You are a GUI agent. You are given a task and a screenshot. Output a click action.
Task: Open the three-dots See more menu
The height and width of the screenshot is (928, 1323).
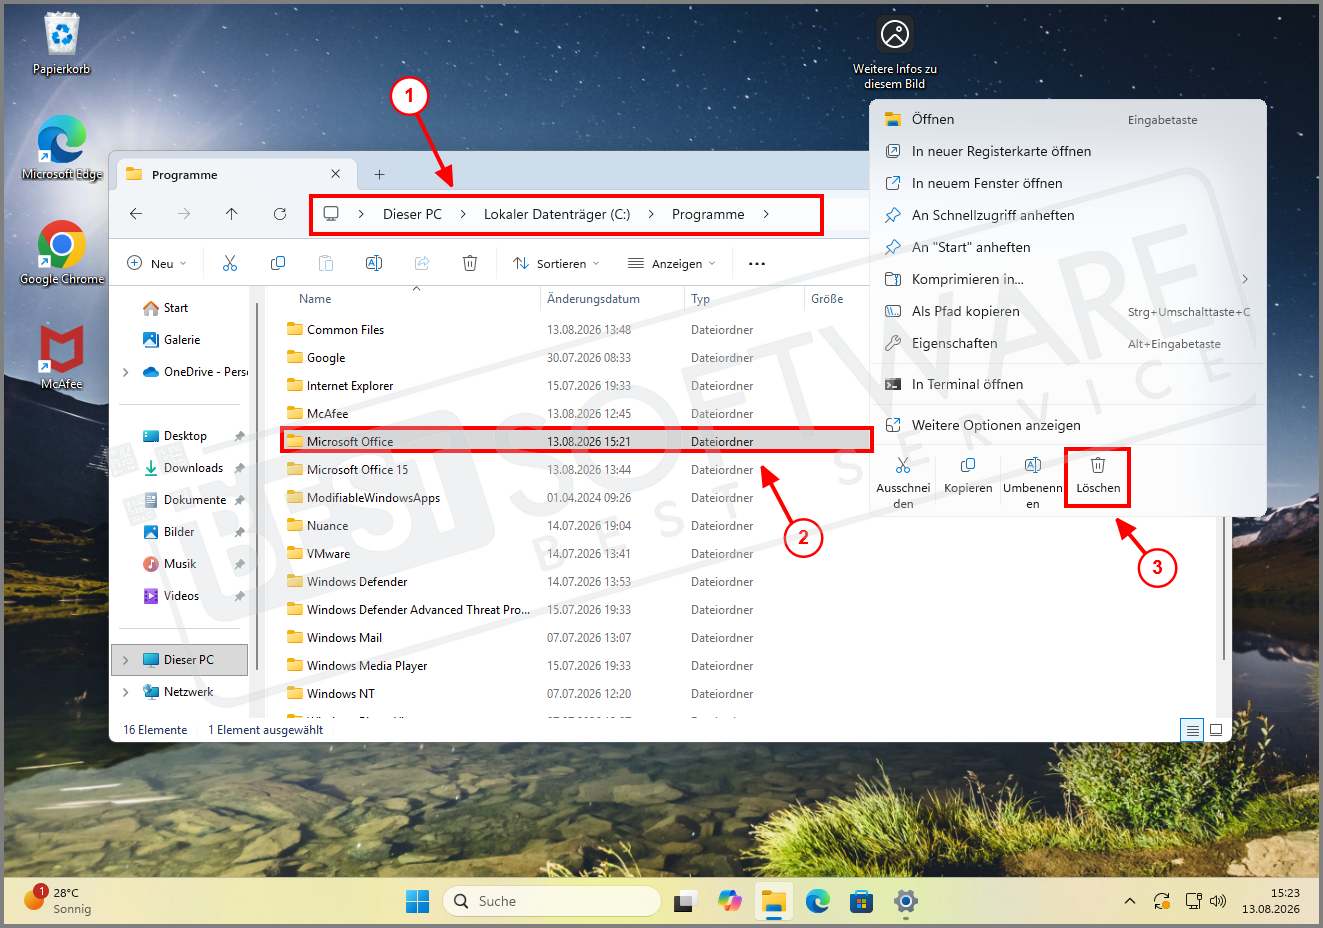757,264
